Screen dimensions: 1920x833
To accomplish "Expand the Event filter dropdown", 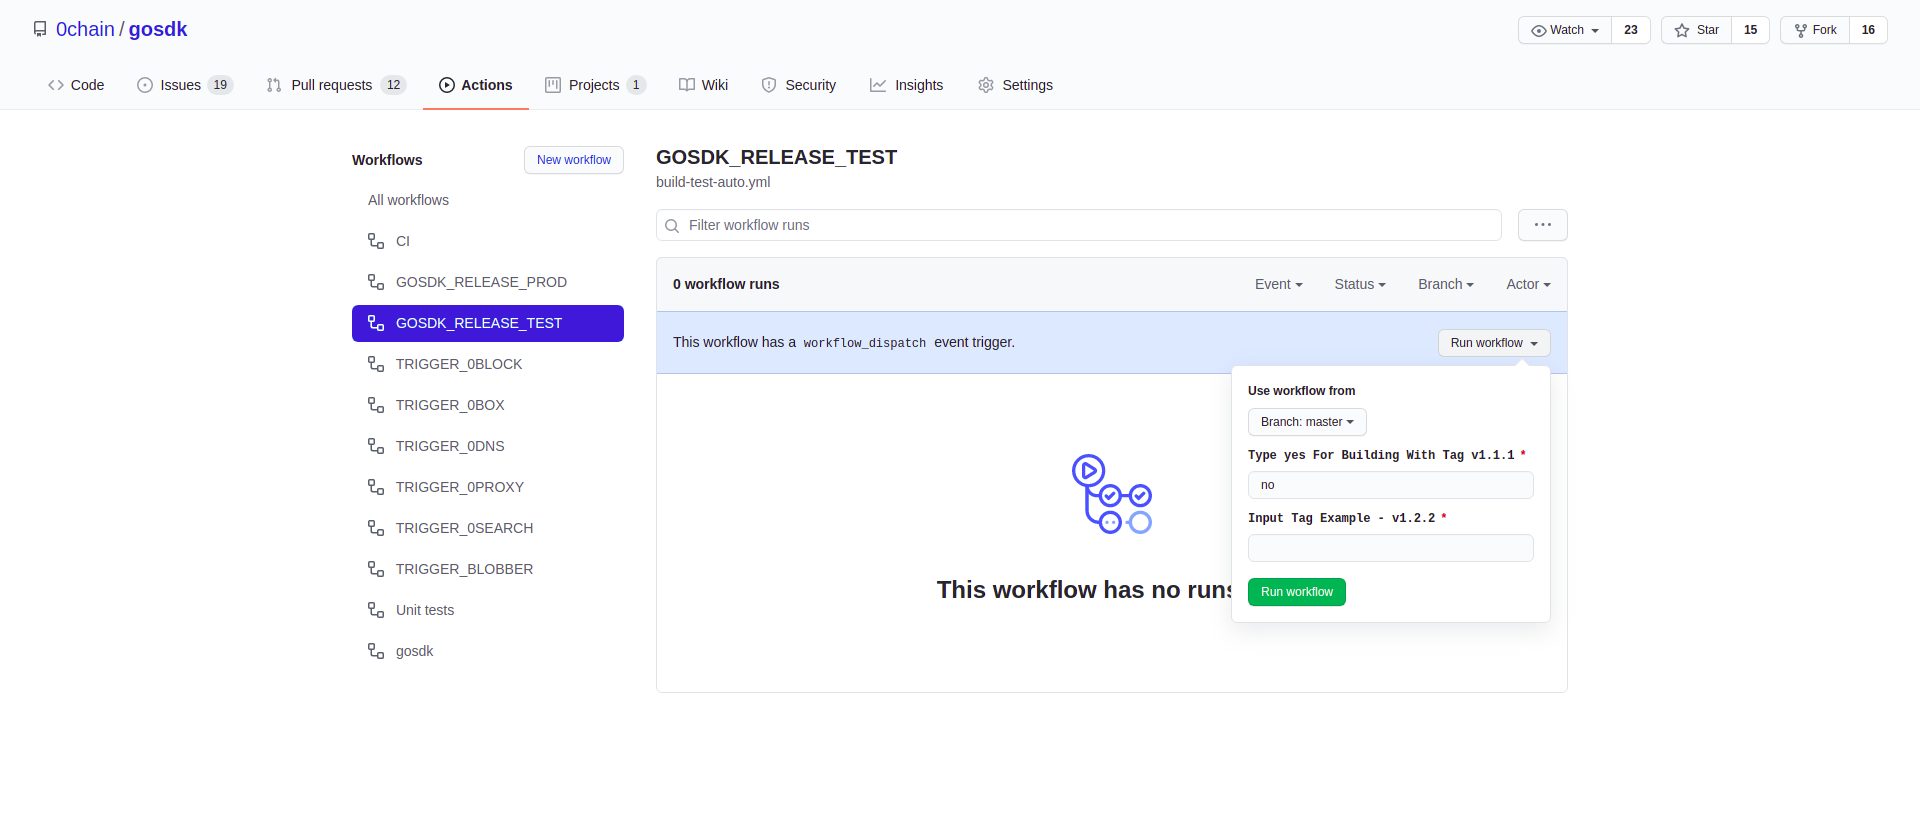I will 1278,284.
